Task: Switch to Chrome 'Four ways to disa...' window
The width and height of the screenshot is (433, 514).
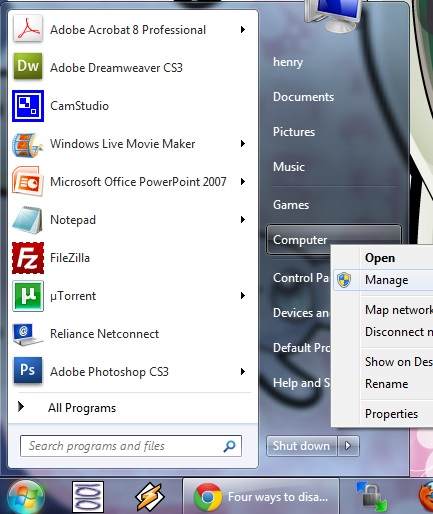Action: point(261,497)
